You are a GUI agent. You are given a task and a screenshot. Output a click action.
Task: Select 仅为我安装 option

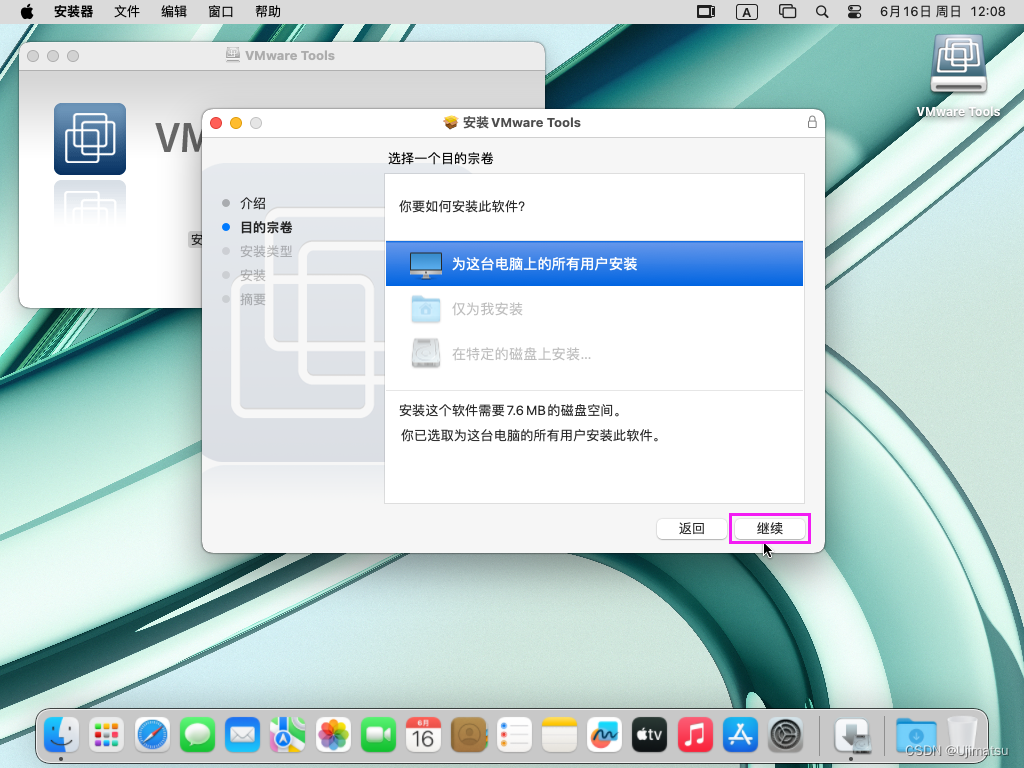(x=594, y=309)
